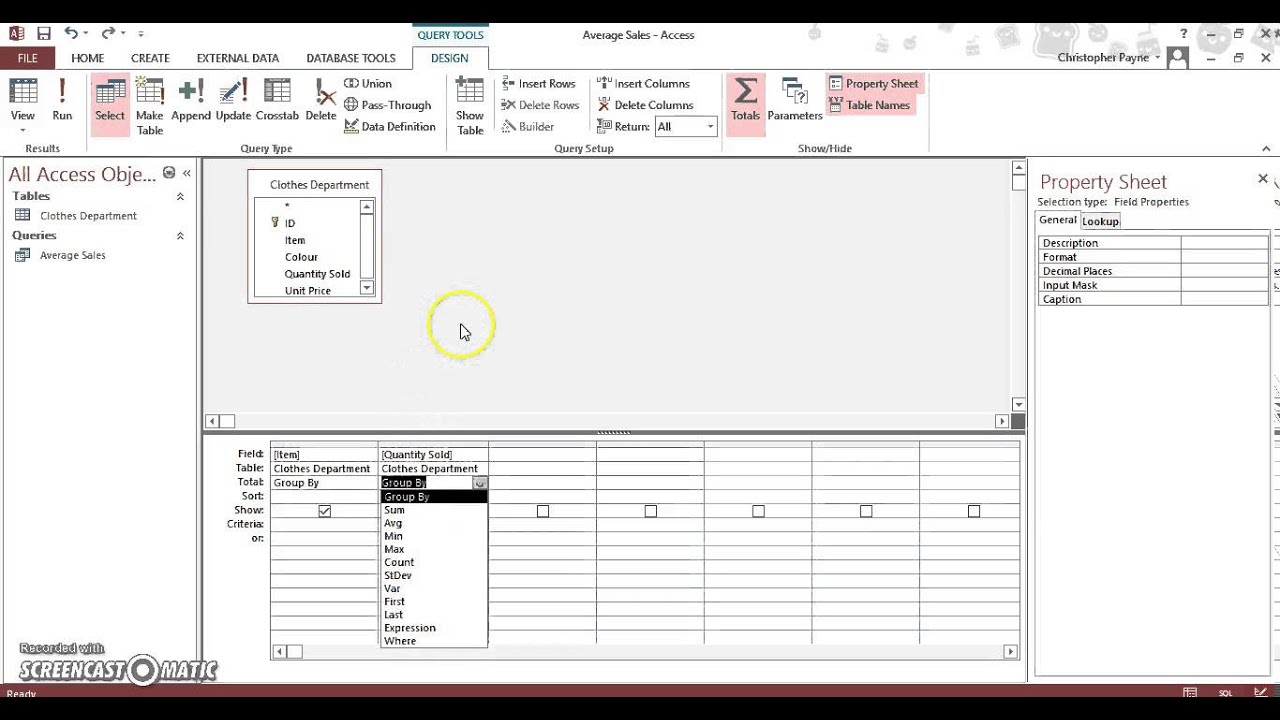Choose the Append query type
Screen dimensions: 1280x720
[x=191, y=100]
